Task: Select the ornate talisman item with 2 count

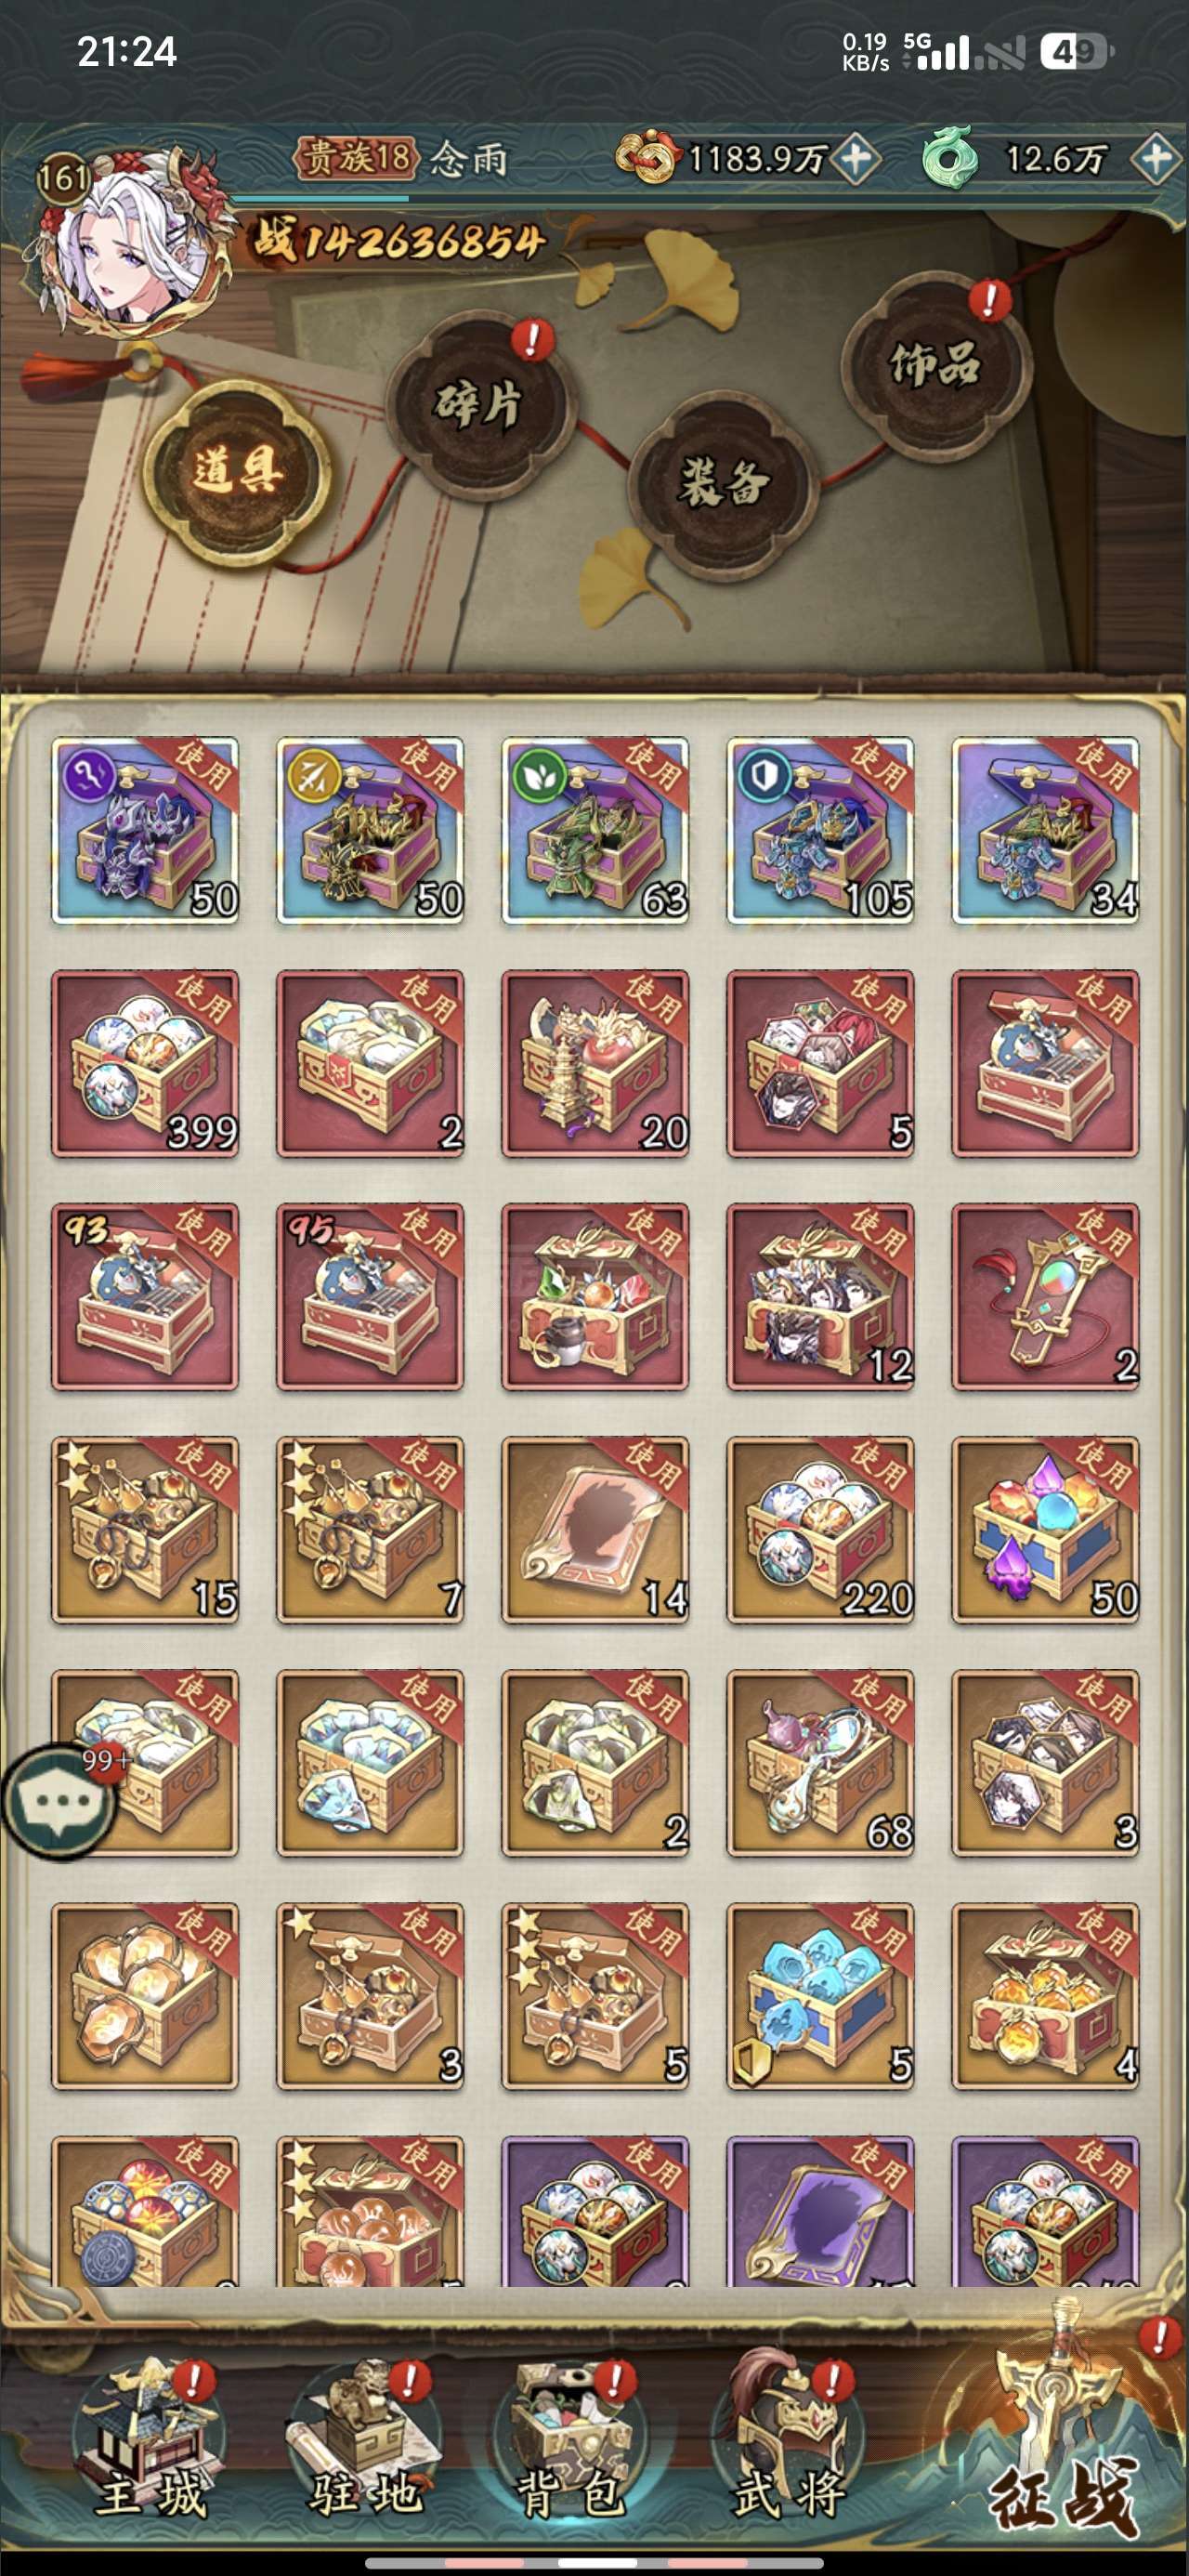Action: click(1045, 1297)
